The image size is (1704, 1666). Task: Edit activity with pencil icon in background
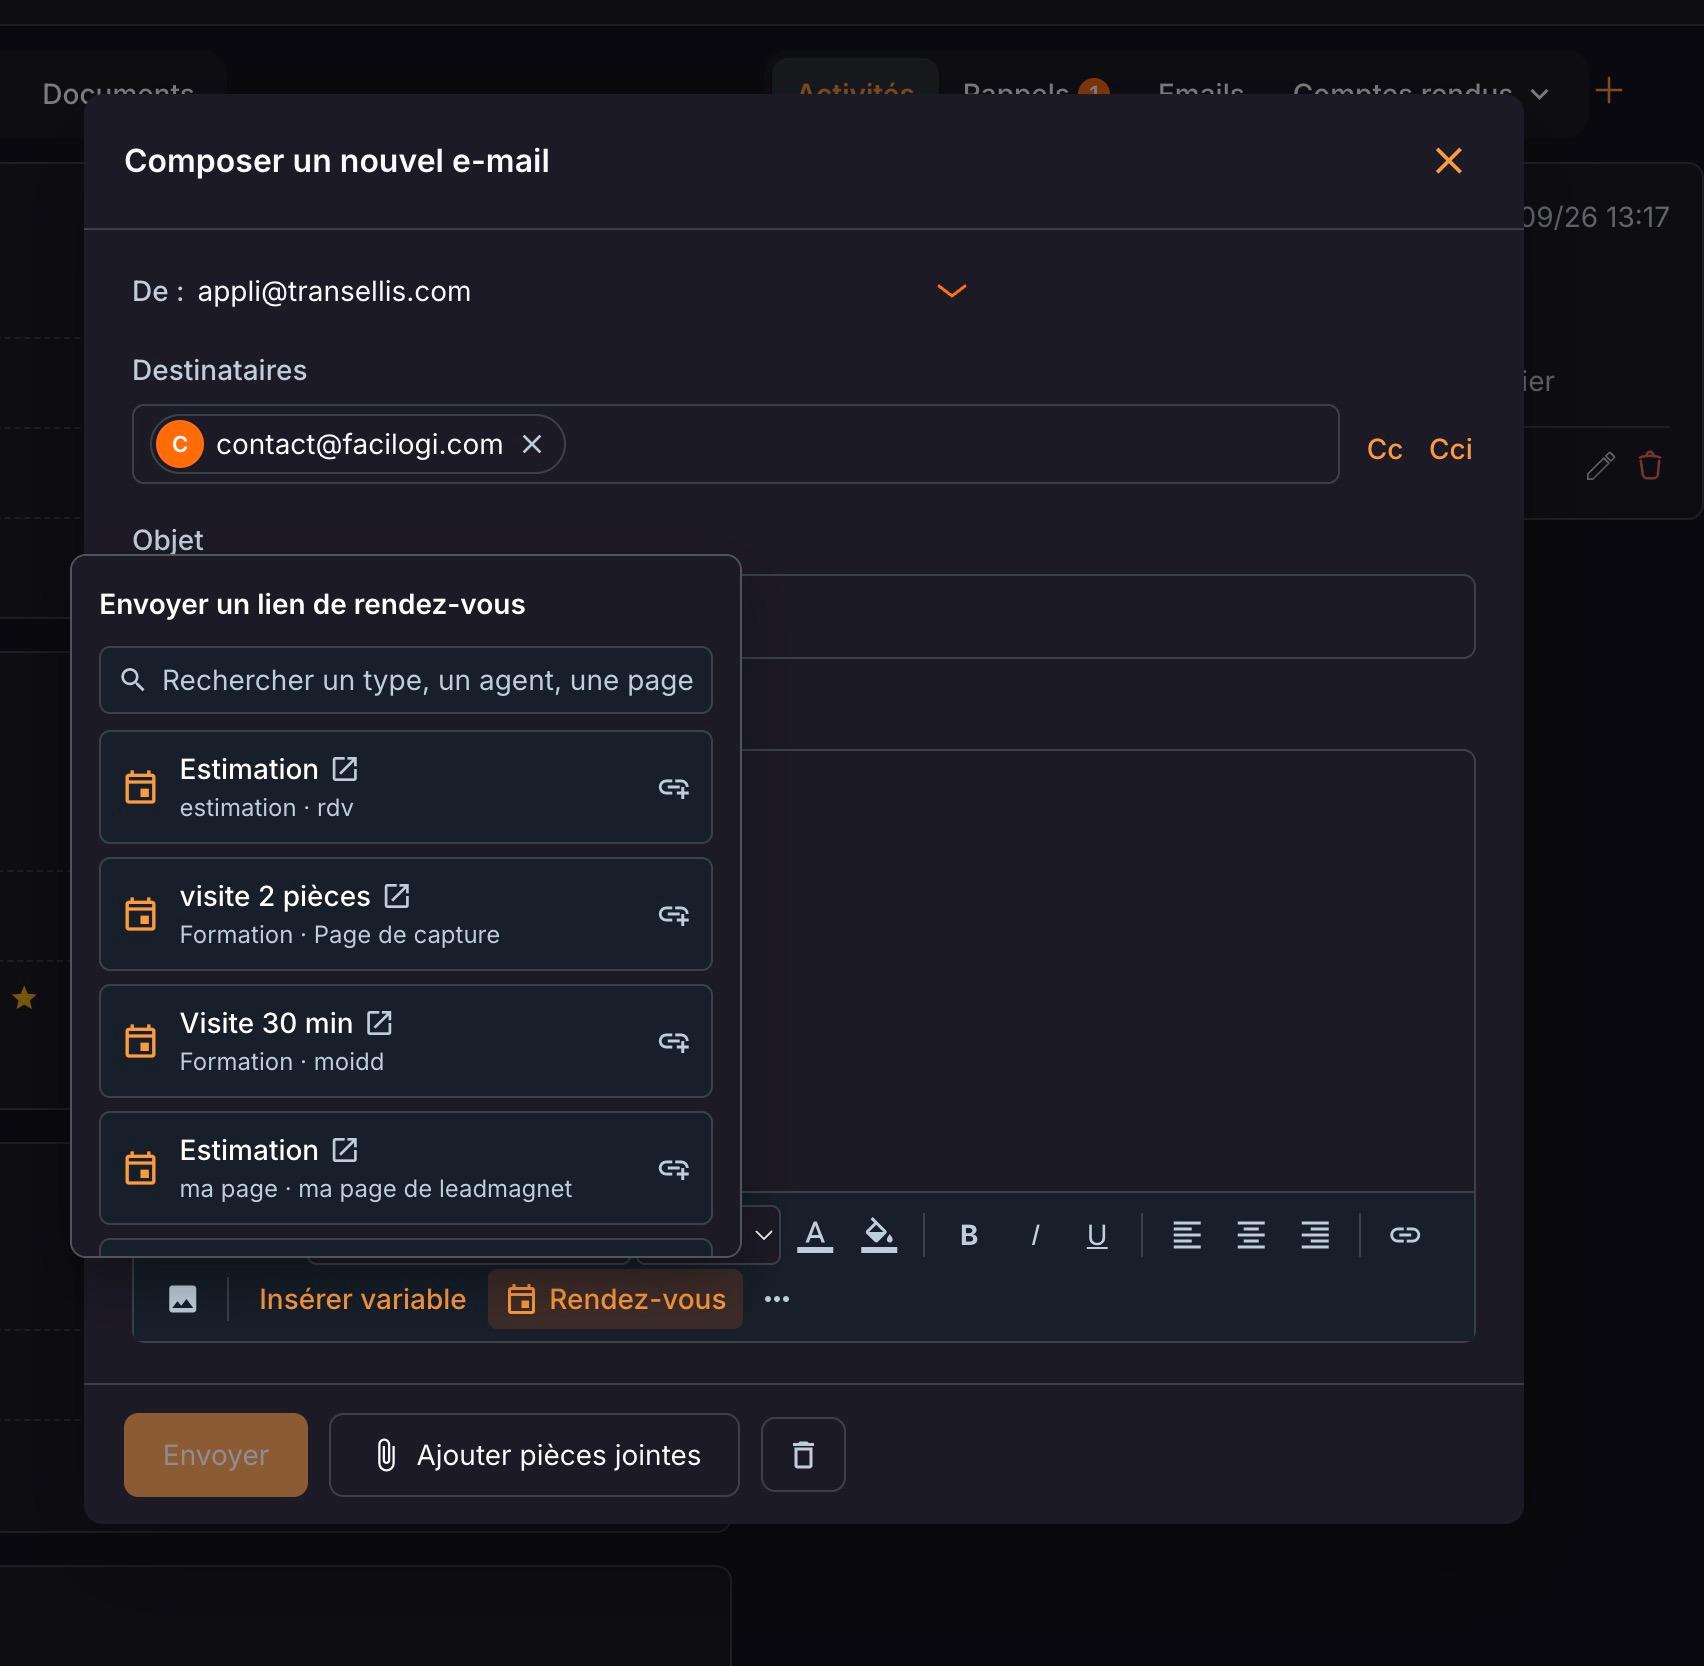[x=1600, y=465]
